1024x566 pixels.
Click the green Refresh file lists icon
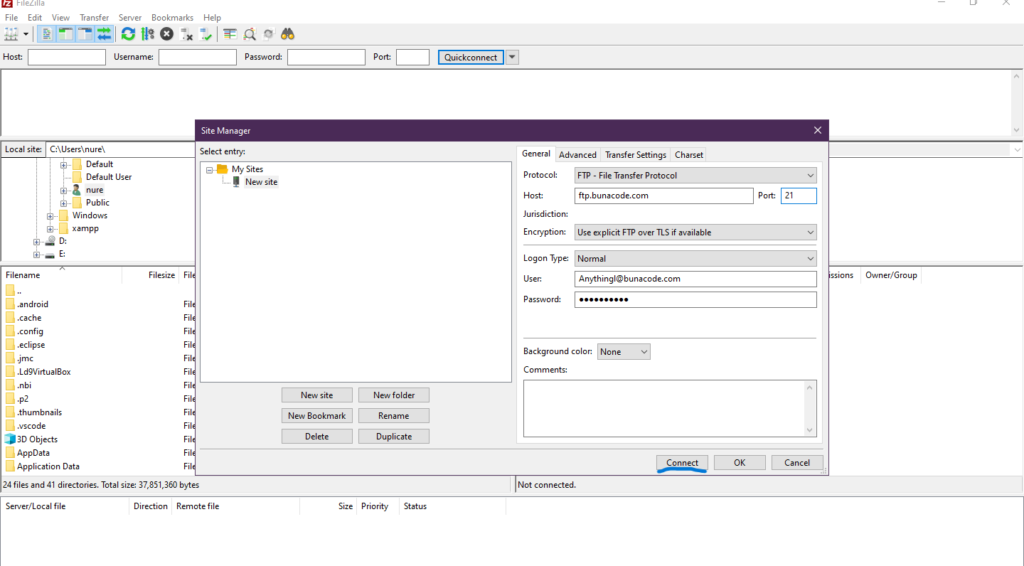[x=128, y=34]
